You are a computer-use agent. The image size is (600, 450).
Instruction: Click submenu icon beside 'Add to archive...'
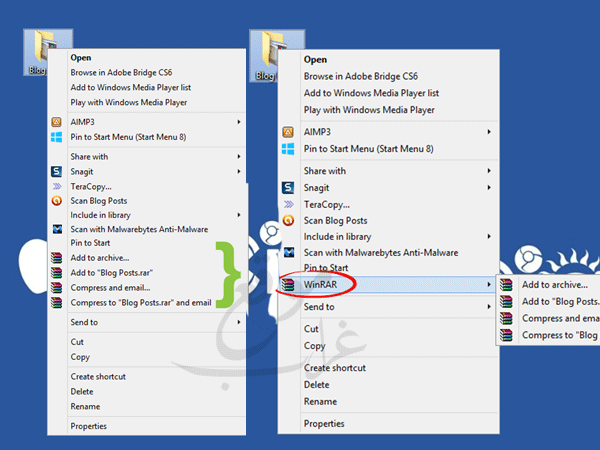[x=506, y=285]
